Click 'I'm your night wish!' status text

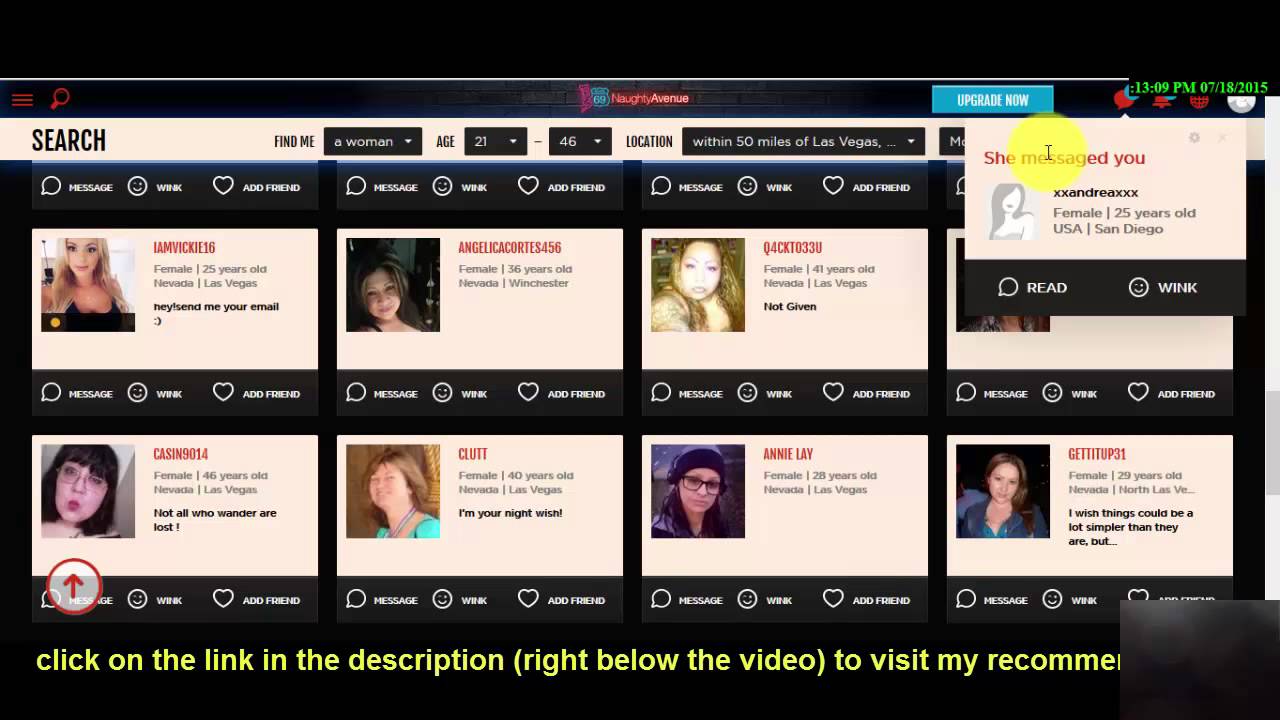tap(510, 513)
